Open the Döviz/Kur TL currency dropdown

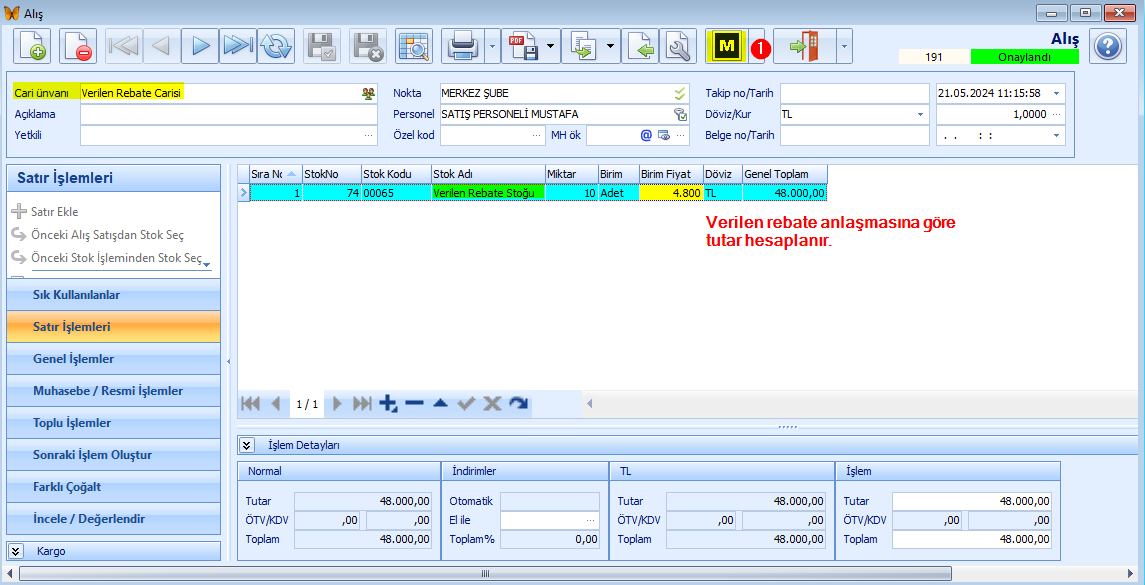[920, 114]
